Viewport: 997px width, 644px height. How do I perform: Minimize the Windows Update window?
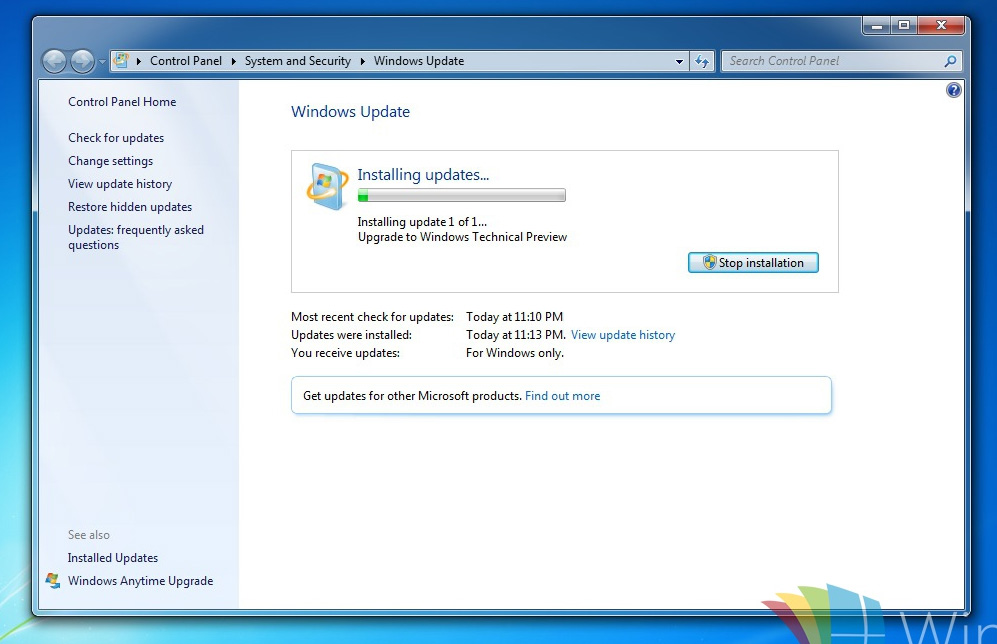[877, 25]
